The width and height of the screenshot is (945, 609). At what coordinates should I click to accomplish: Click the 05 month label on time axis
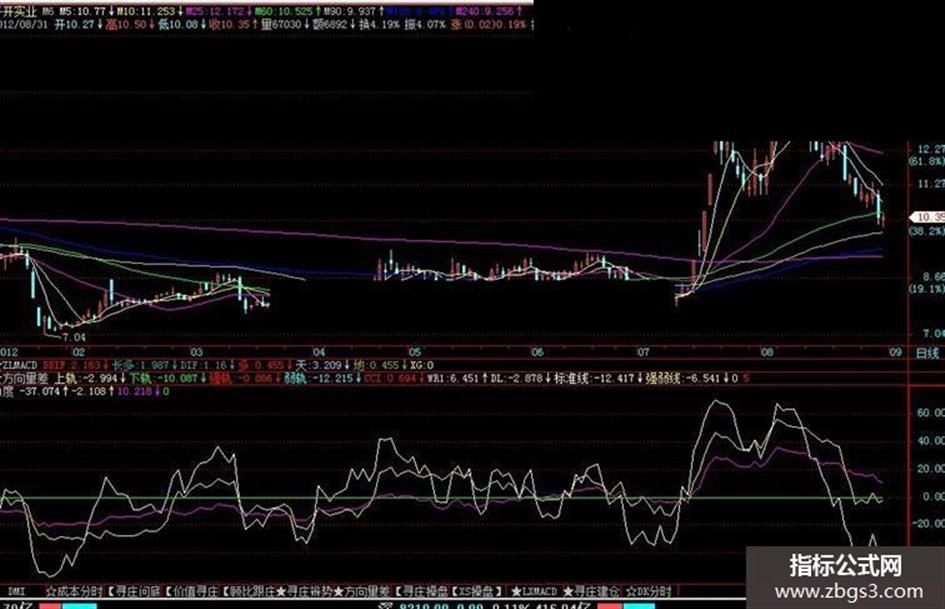pos(414,352)
